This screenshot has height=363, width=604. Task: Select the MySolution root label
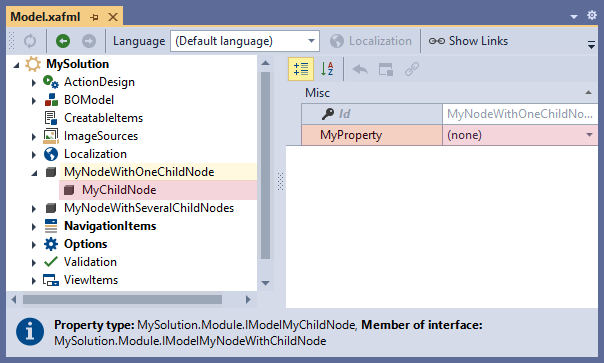click(77, 64)
